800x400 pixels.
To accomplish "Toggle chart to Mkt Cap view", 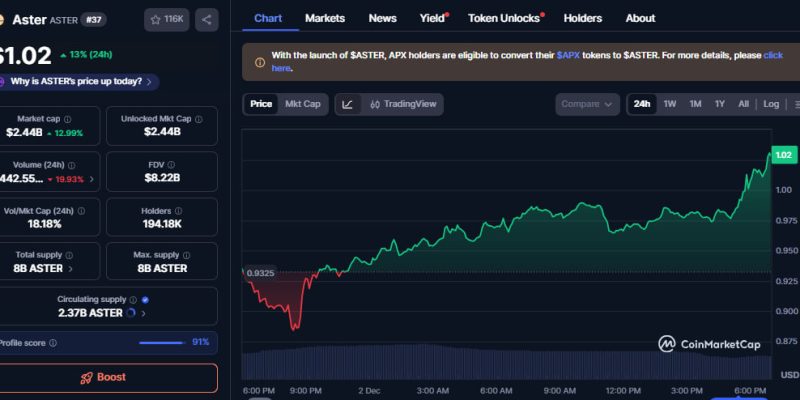I will pyautogui.click(x=302, y=104).
